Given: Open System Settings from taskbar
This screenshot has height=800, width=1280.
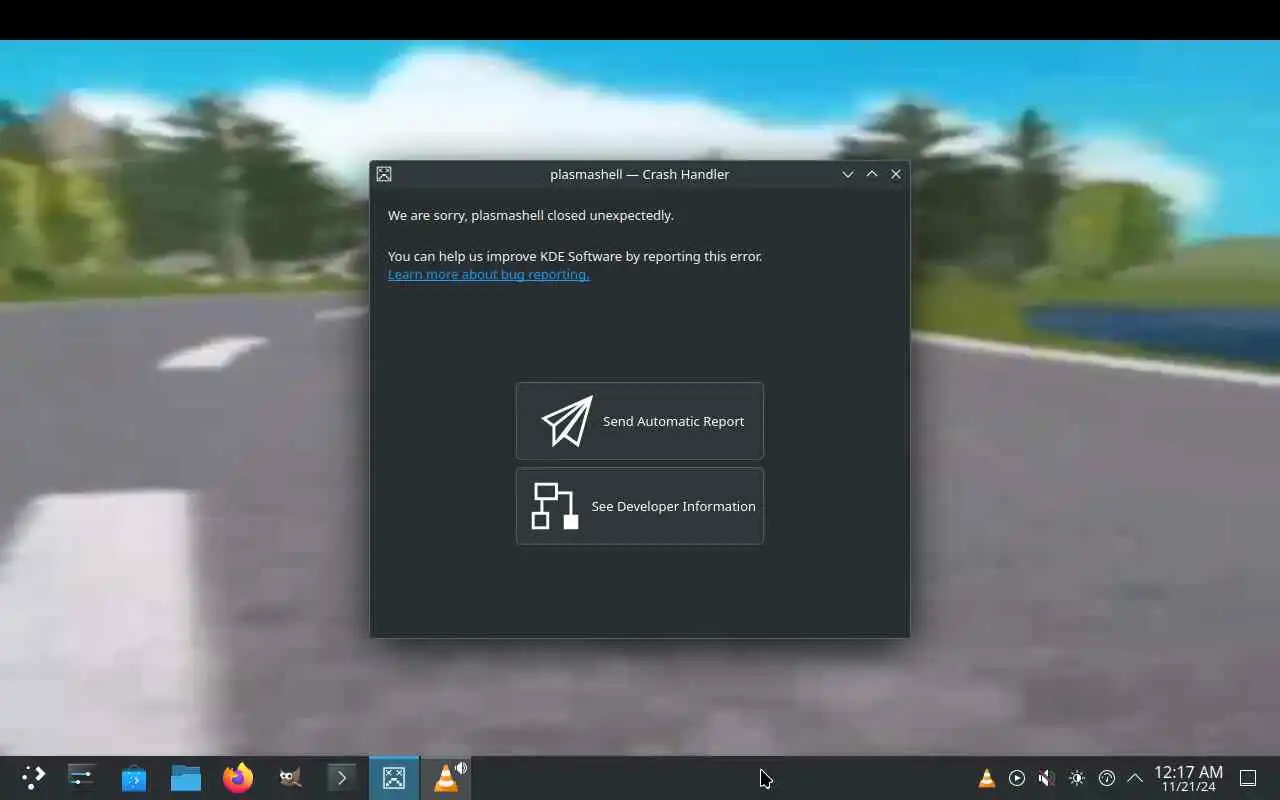Looking at the screenshot, I should (81, 778).
